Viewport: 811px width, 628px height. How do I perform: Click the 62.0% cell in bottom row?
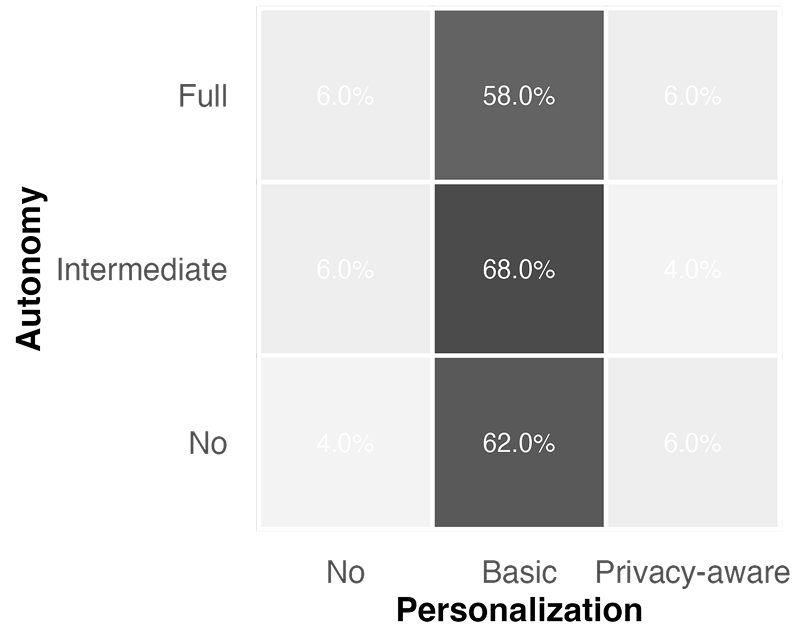click(518, 443)
